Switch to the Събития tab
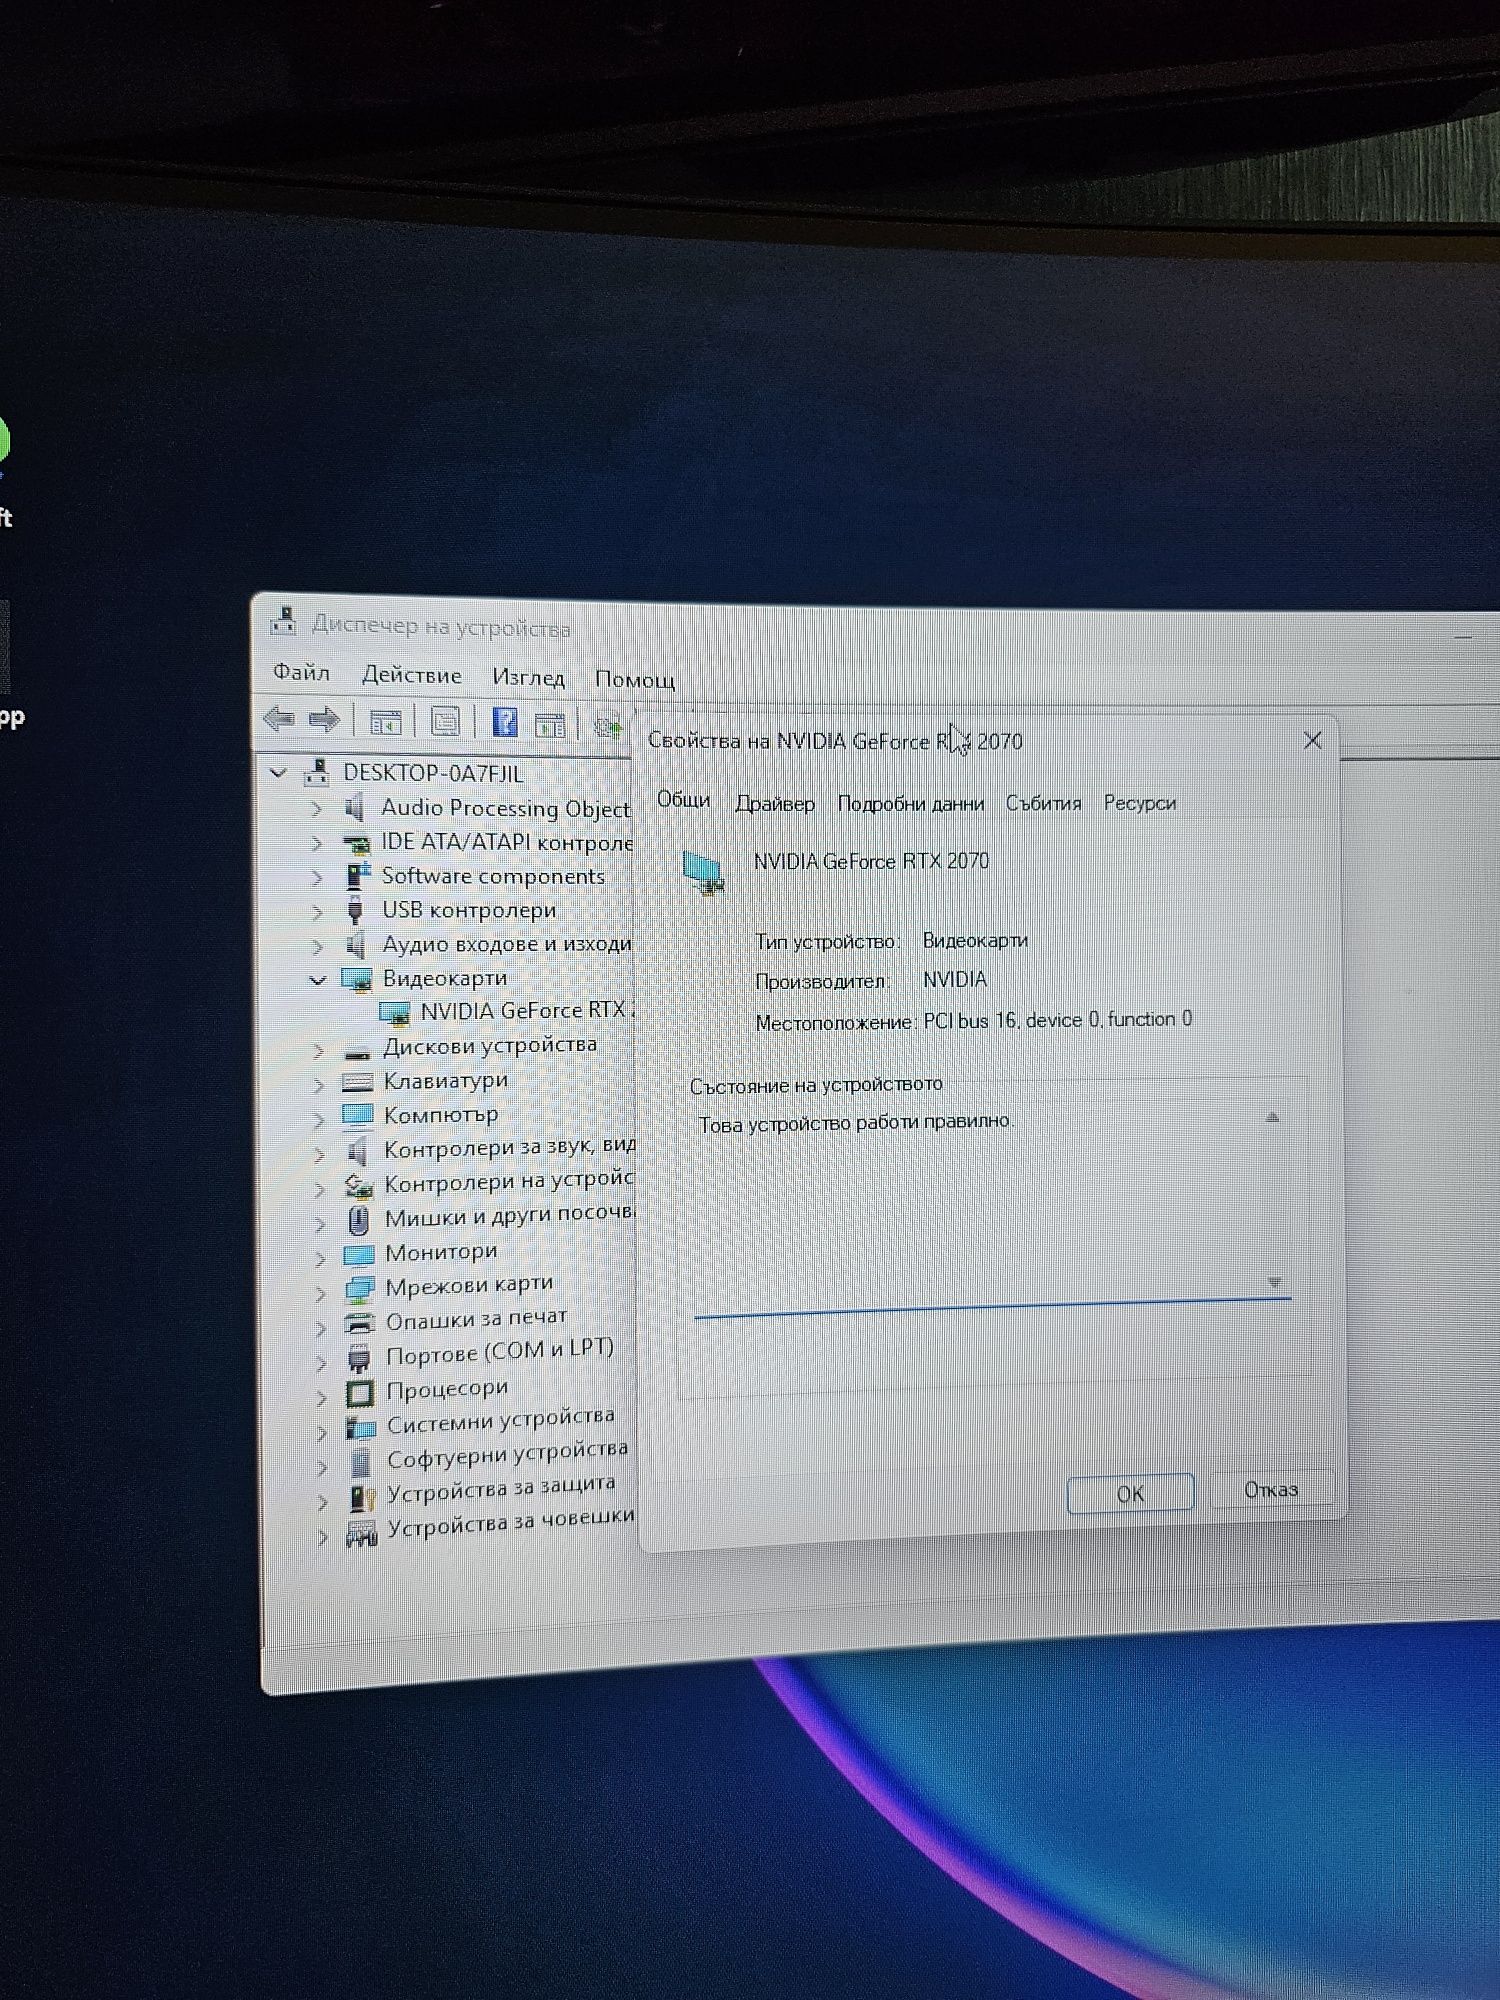The width and height of the screenshot is (1500, 2000). [1043, 803]
